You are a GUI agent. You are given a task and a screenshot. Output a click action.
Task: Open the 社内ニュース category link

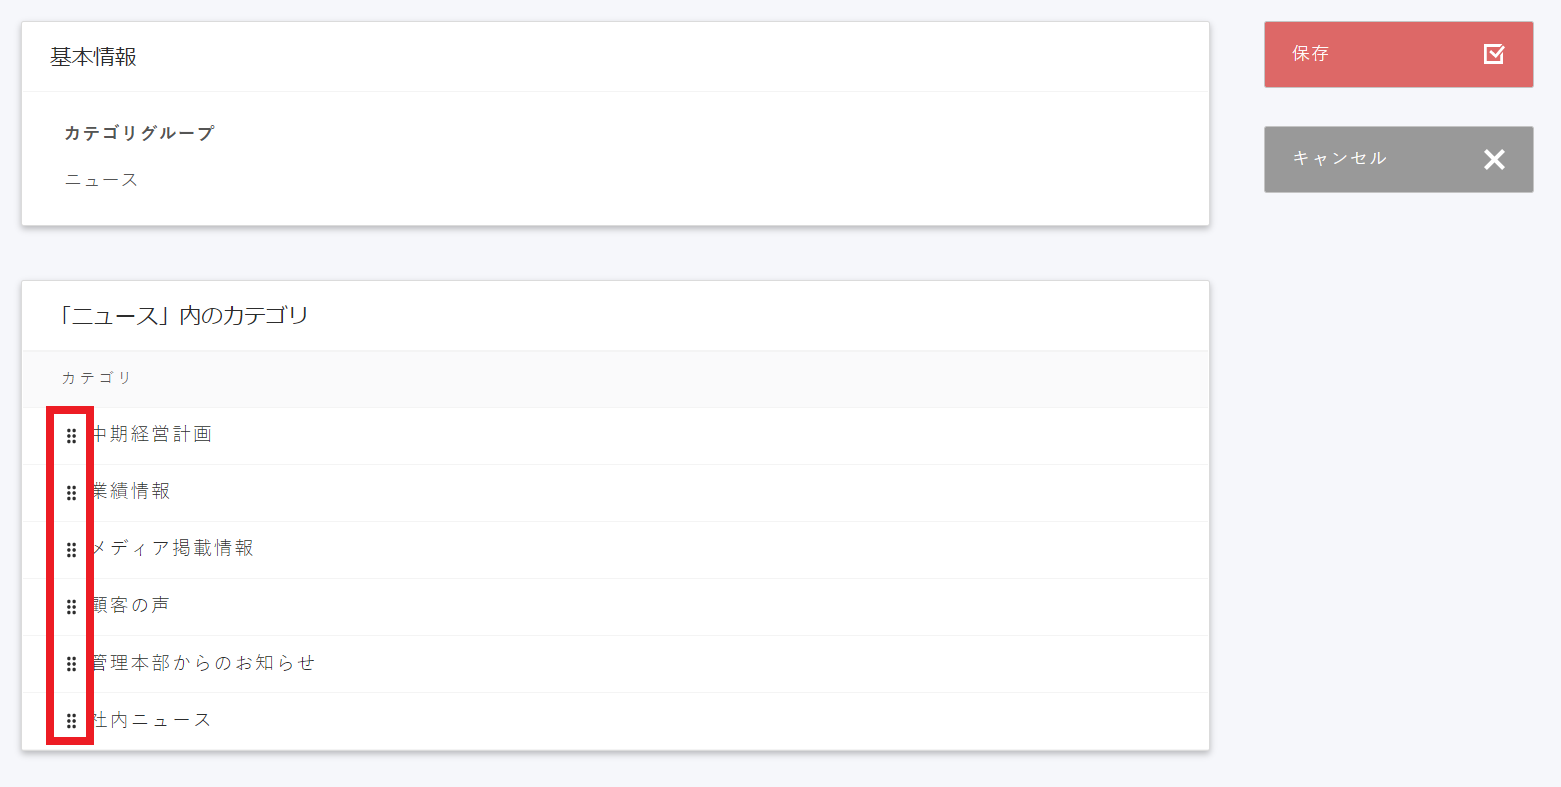(151, 718)
